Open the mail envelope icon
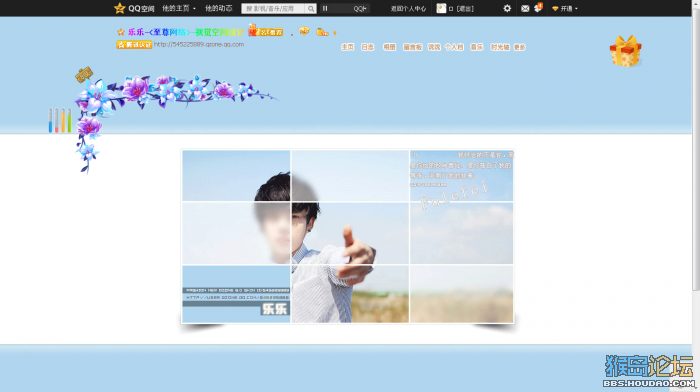This screenshot has height=392, width=700. tap(525, 8)
